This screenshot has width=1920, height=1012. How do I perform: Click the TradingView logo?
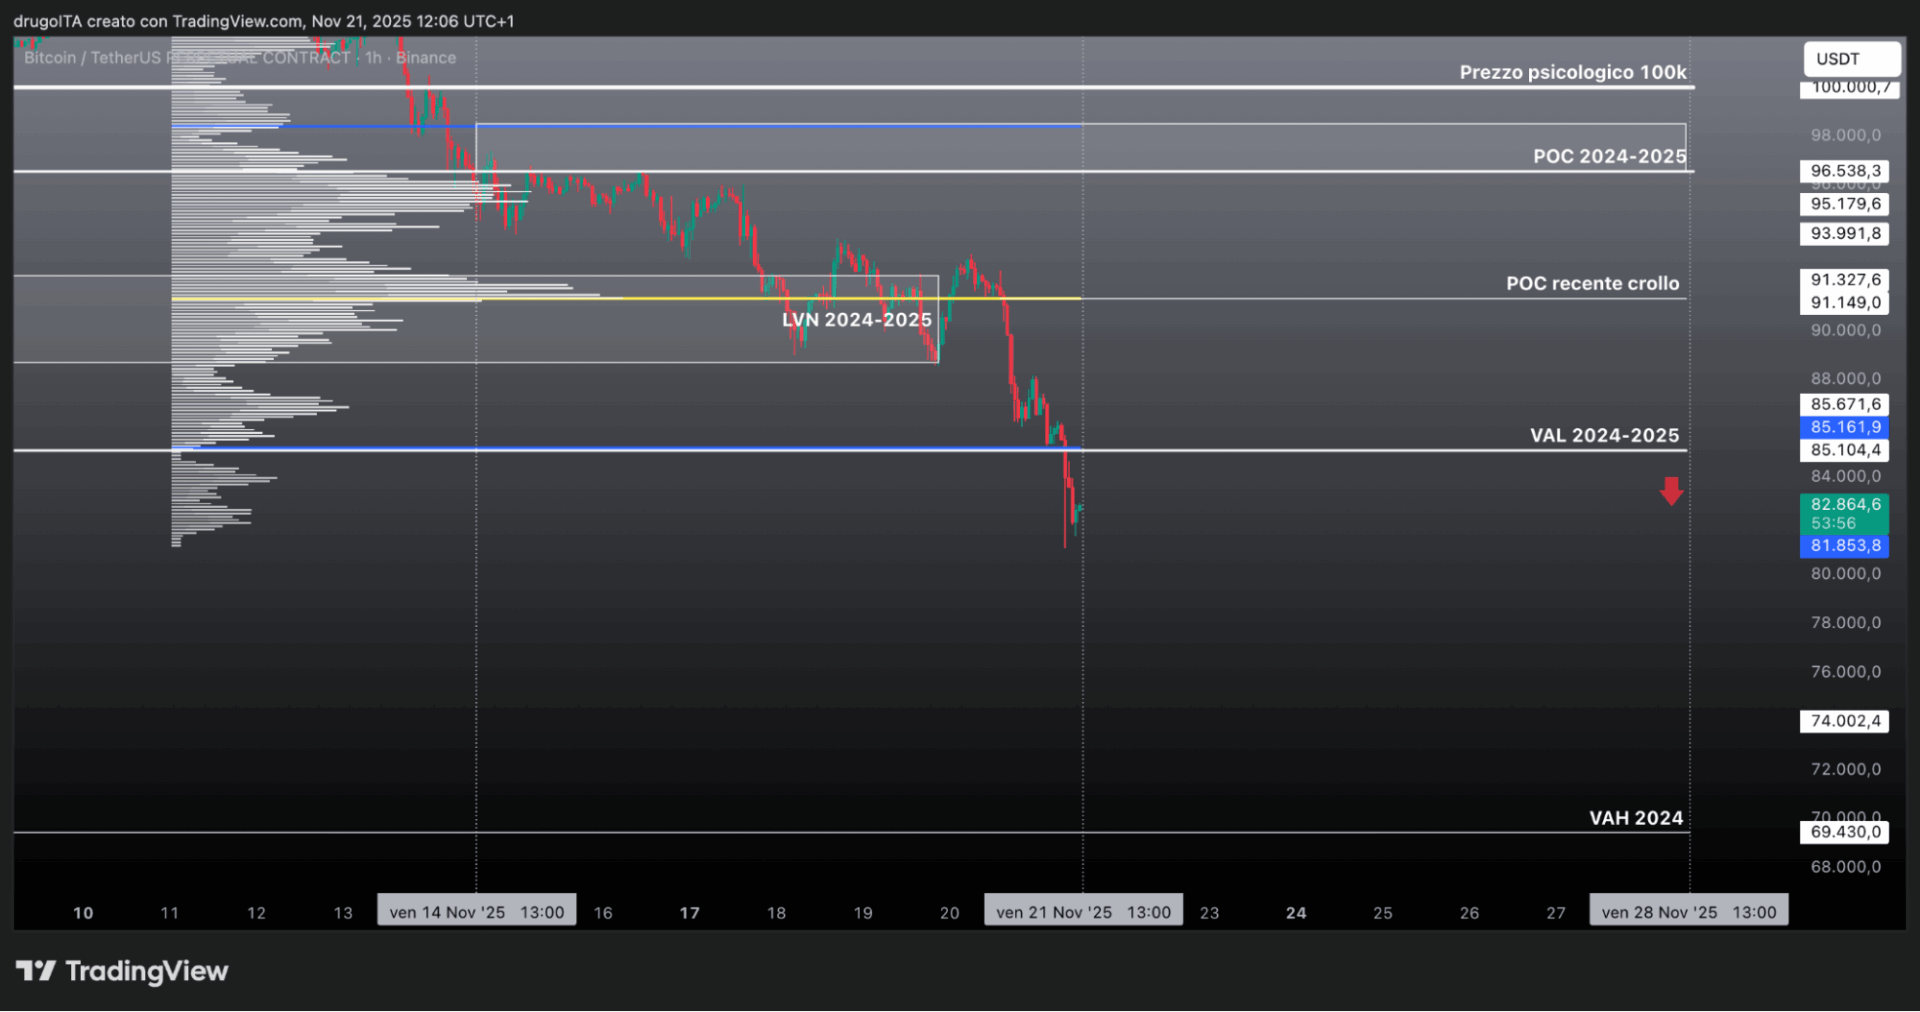(120, 970)
